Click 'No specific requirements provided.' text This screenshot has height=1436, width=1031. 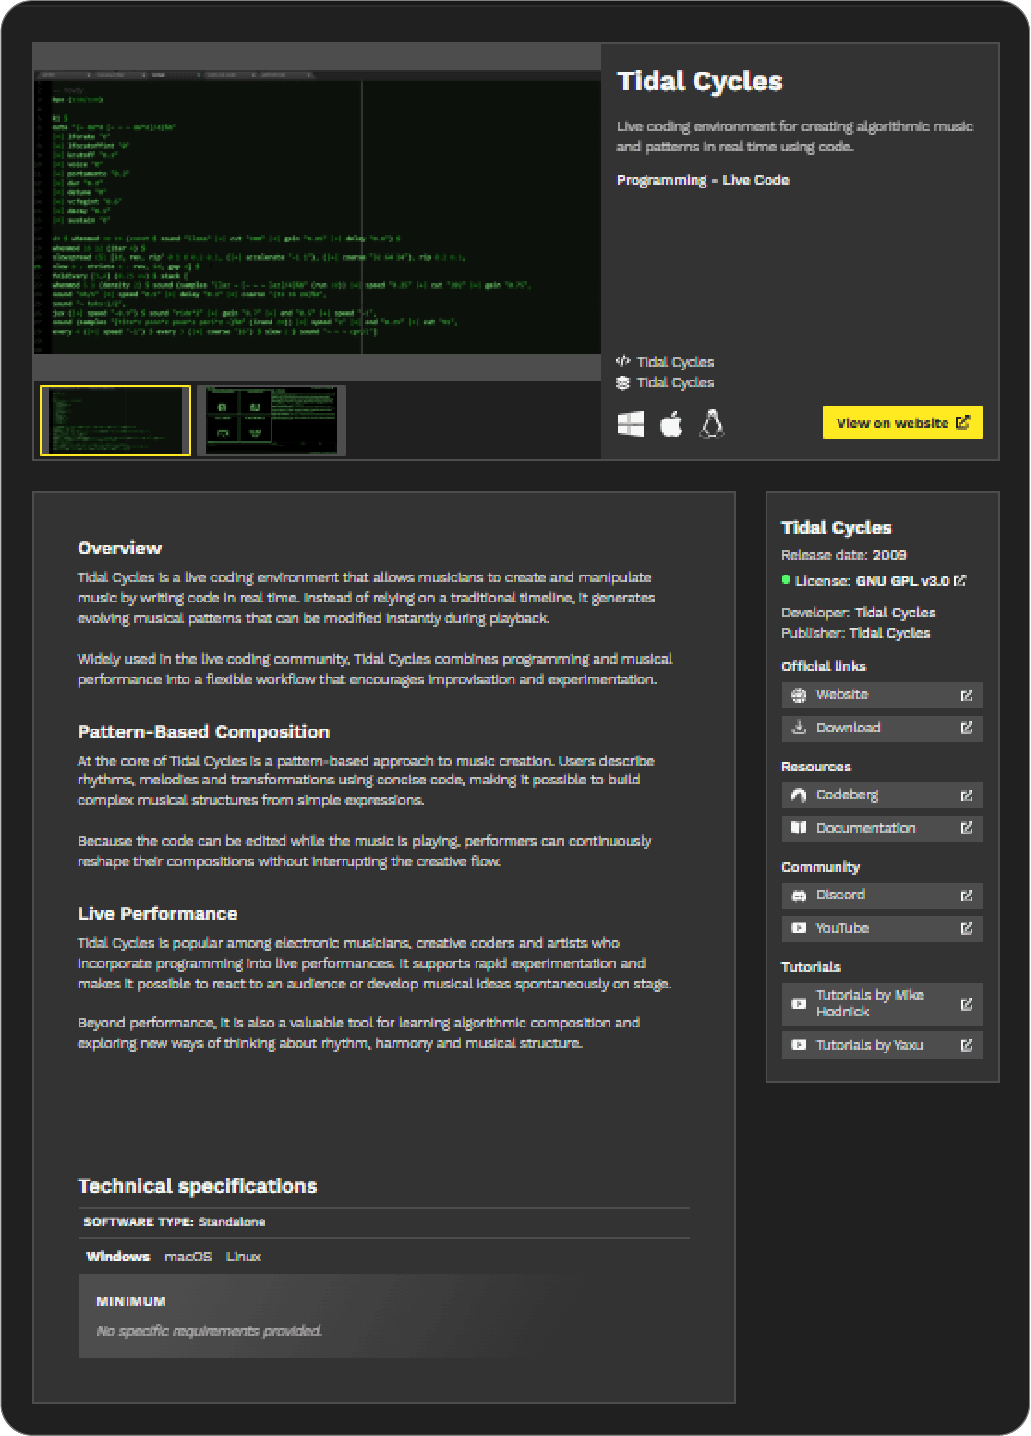209,1331
